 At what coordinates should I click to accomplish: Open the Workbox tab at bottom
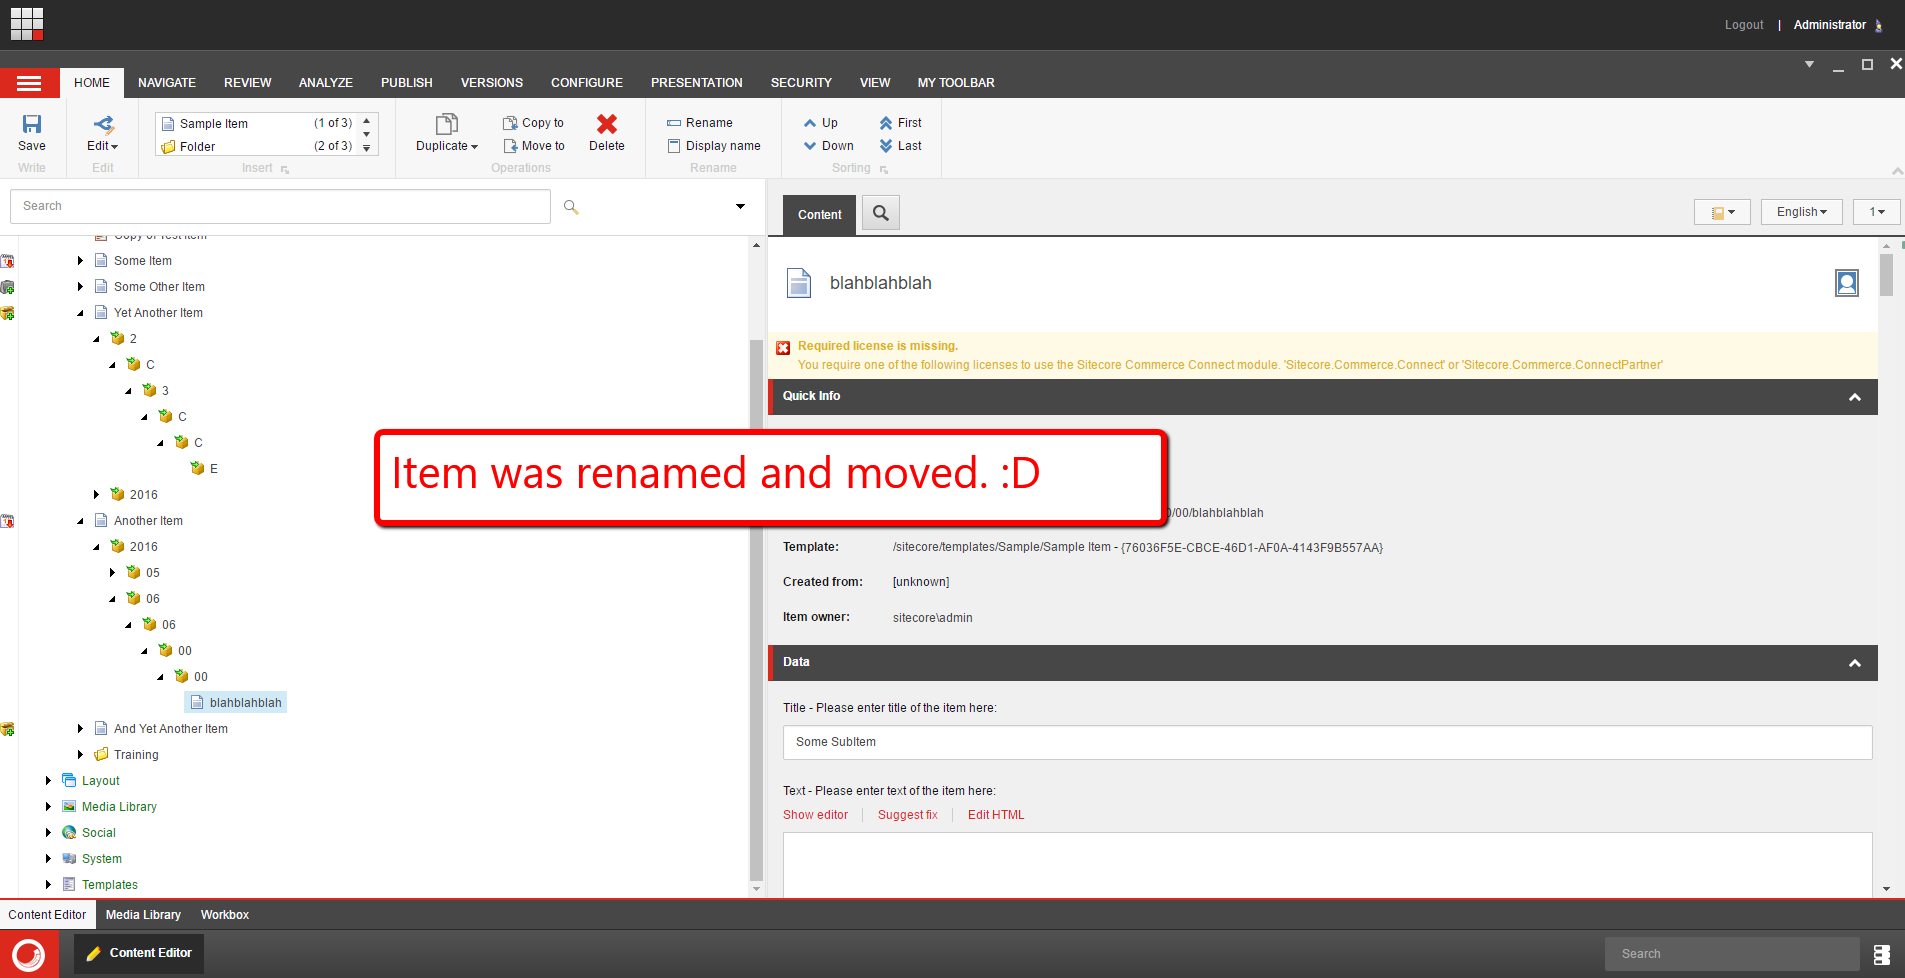pos(224,915)
